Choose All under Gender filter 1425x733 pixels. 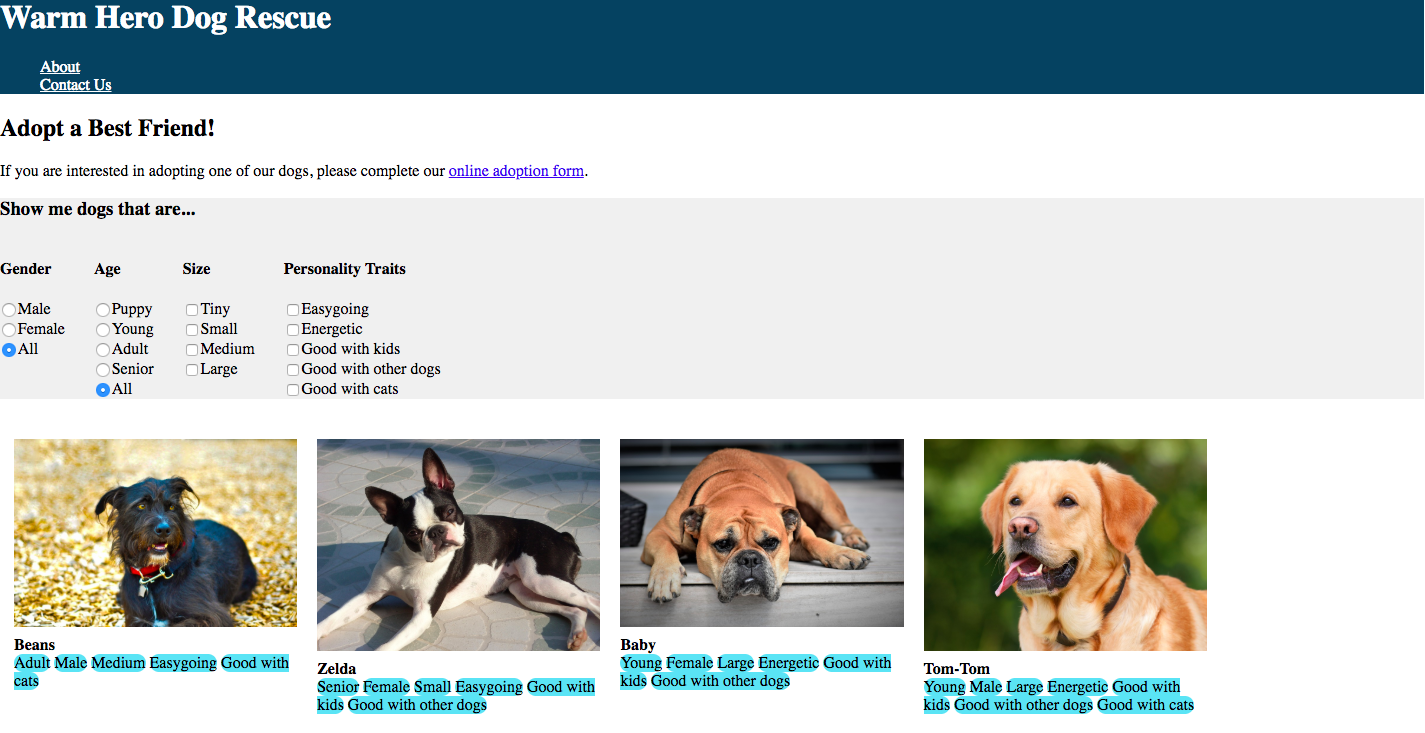coord(9,350)
